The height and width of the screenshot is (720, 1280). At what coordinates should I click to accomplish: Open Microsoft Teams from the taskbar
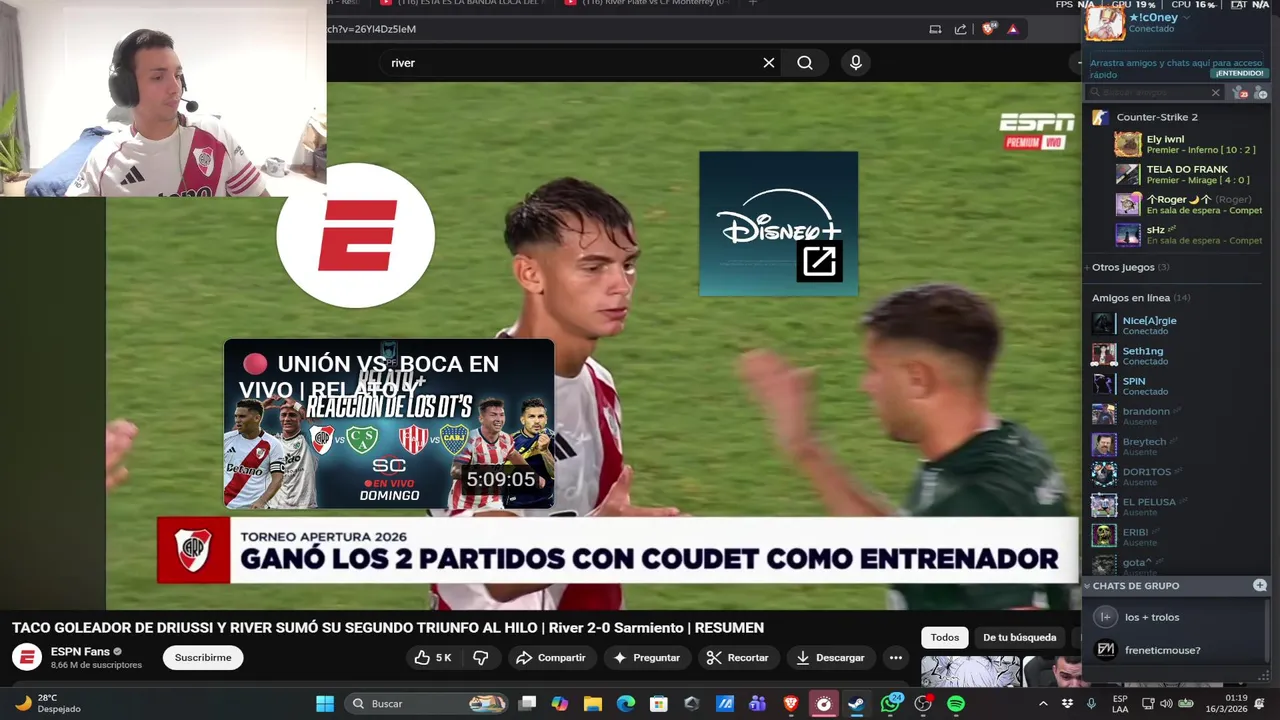pos(758,704)
